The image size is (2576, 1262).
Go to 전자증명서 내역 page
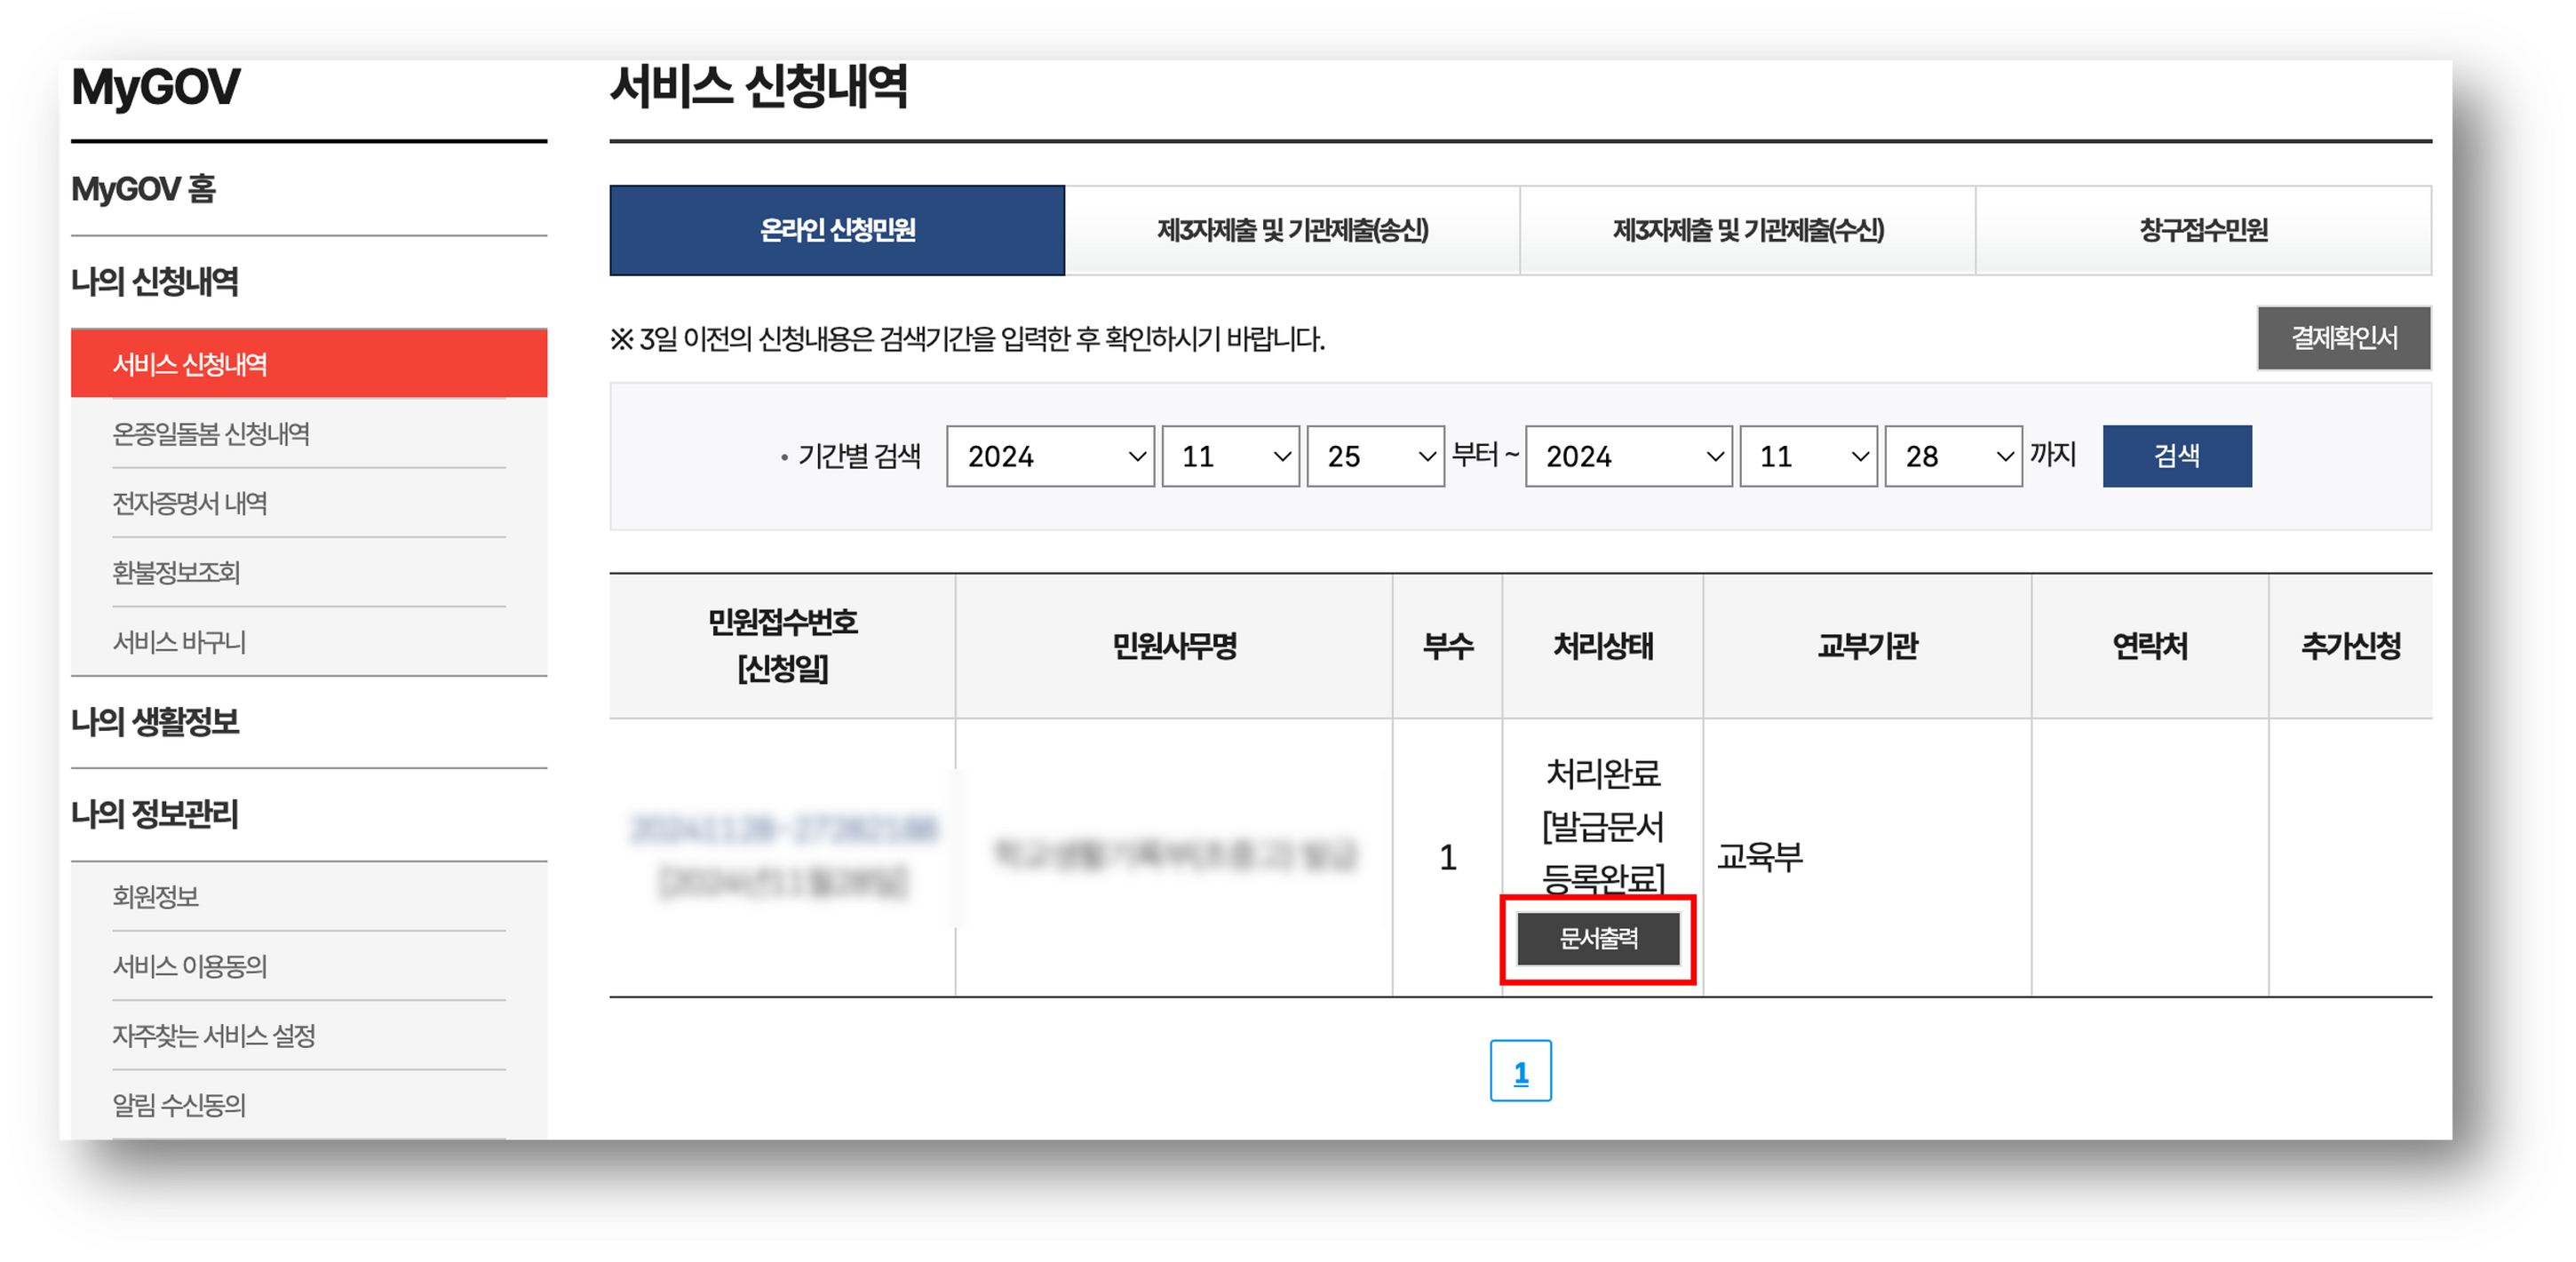(x=190, y=505)
